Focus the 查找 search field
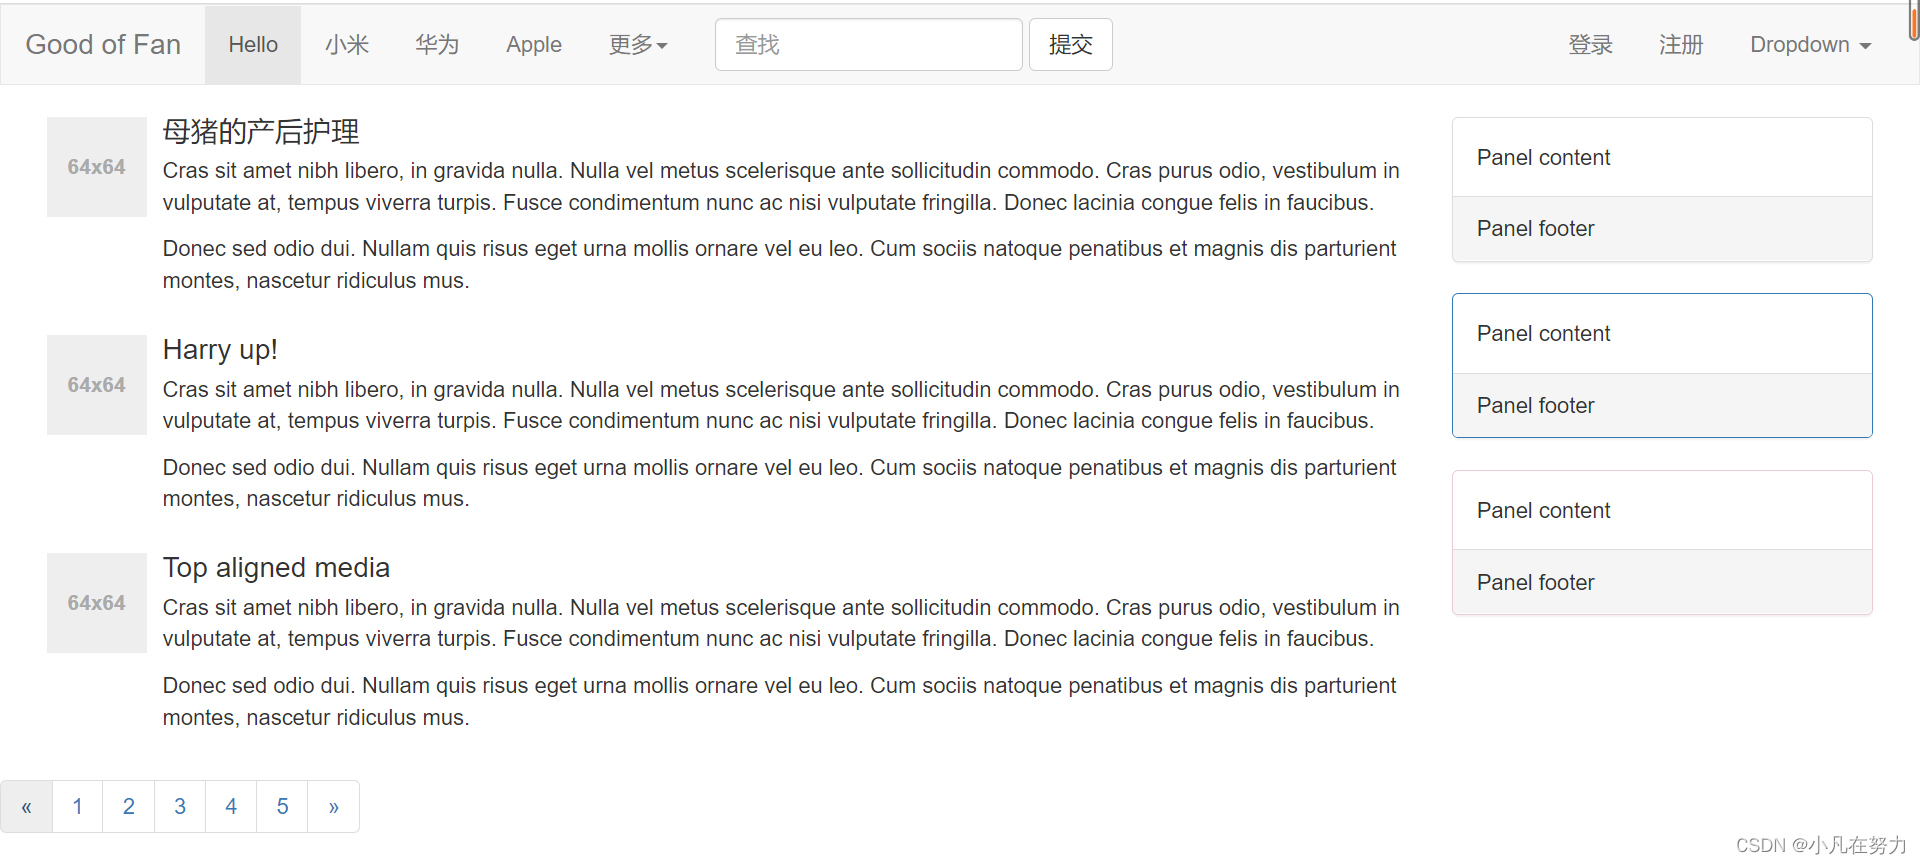This screenshot has height=864, width=1920. point(868,45)
